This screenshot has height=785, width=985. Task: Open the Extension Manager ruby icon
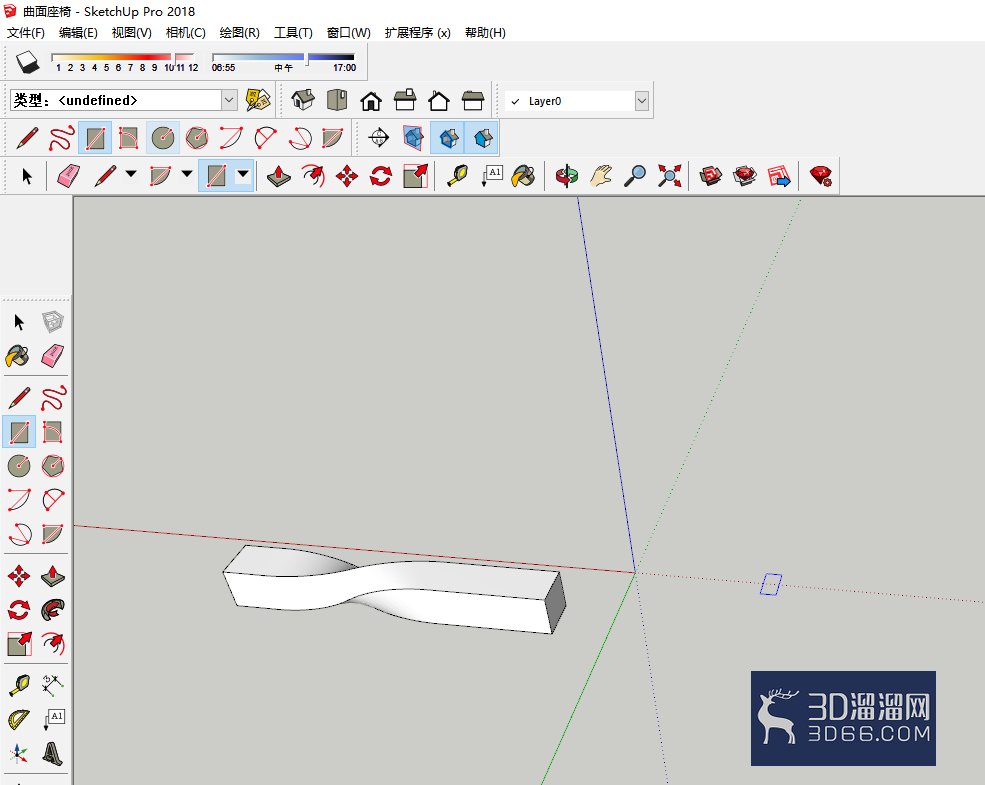(820, 176)
